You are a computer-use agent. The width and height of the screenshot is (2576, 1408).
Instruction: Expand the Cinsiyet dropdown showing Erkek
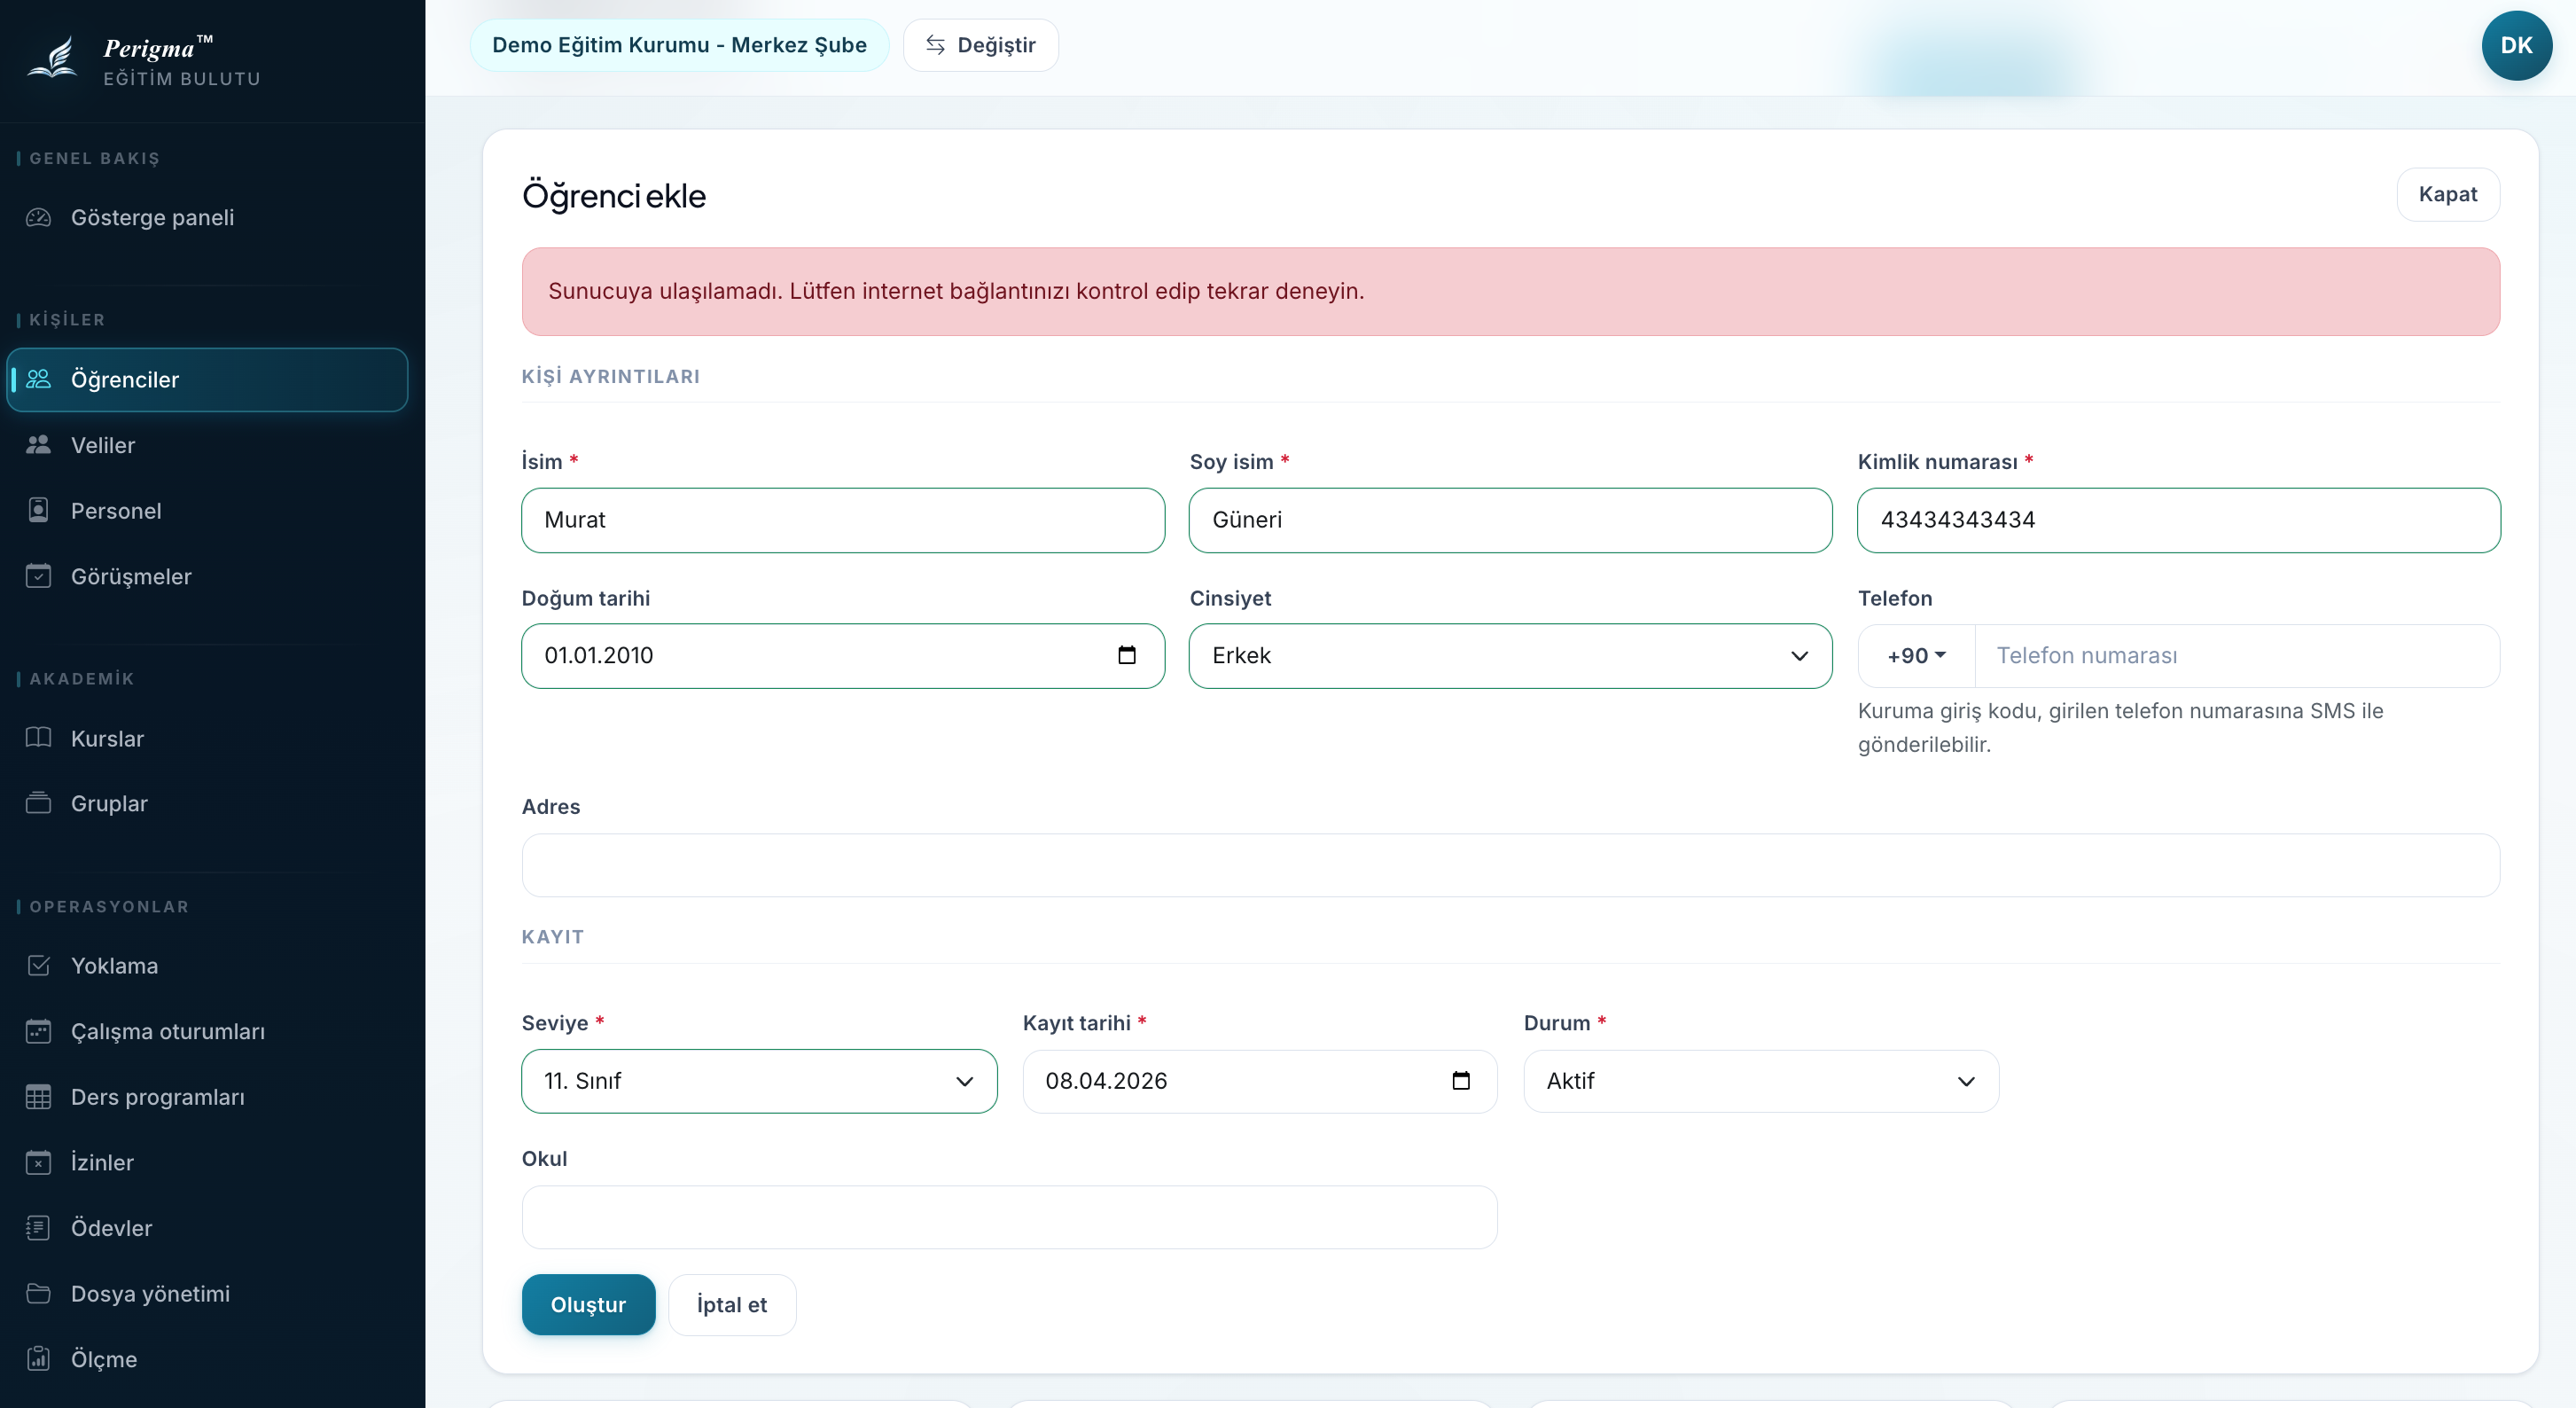point(1510,656)
